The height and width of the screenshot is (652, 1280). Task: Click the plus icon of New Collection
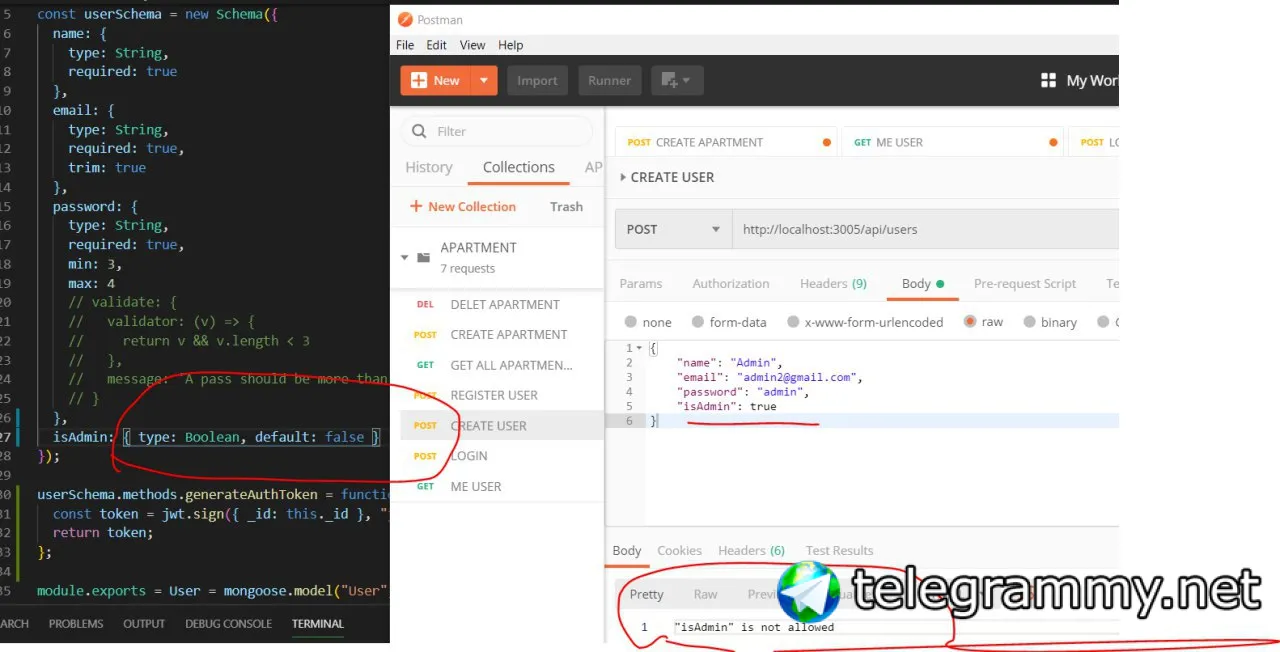pos(416,206)
